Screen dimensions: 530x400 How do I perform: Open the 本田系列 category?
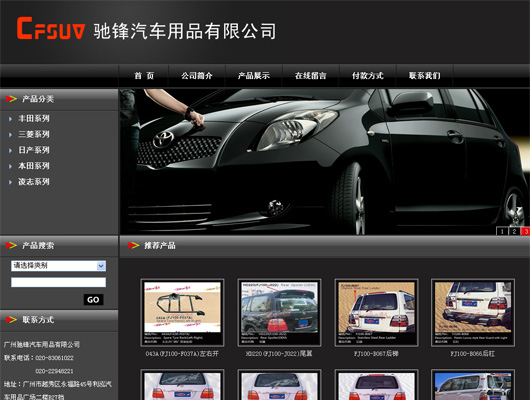point(34,166)
